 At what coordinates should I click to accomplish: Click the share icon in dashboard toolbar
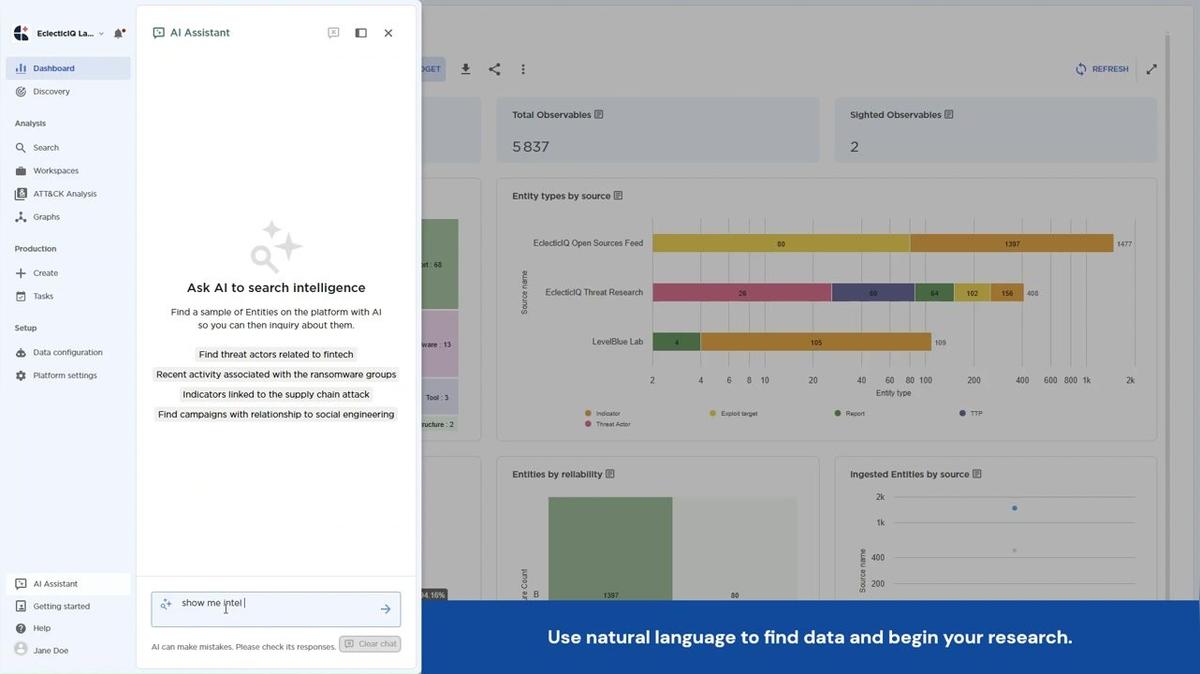point(494,69)
